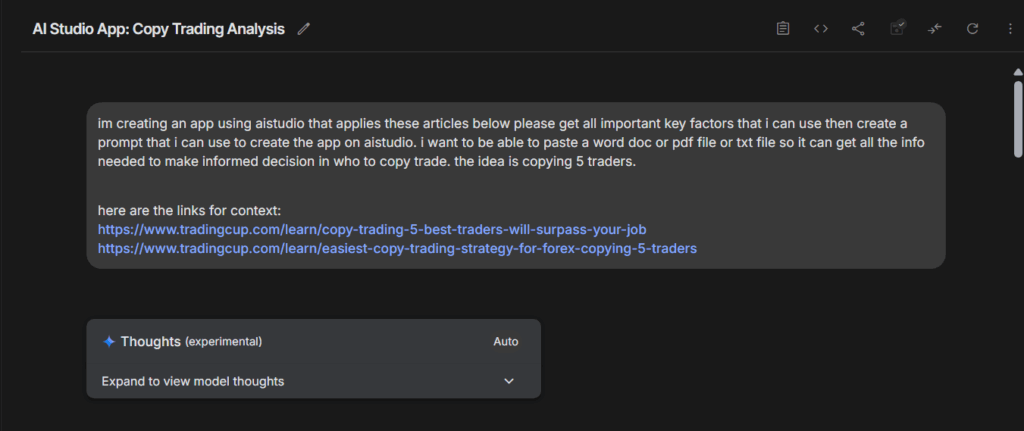Click the blue Thoughts sparkle icon

tap(109, 342)
